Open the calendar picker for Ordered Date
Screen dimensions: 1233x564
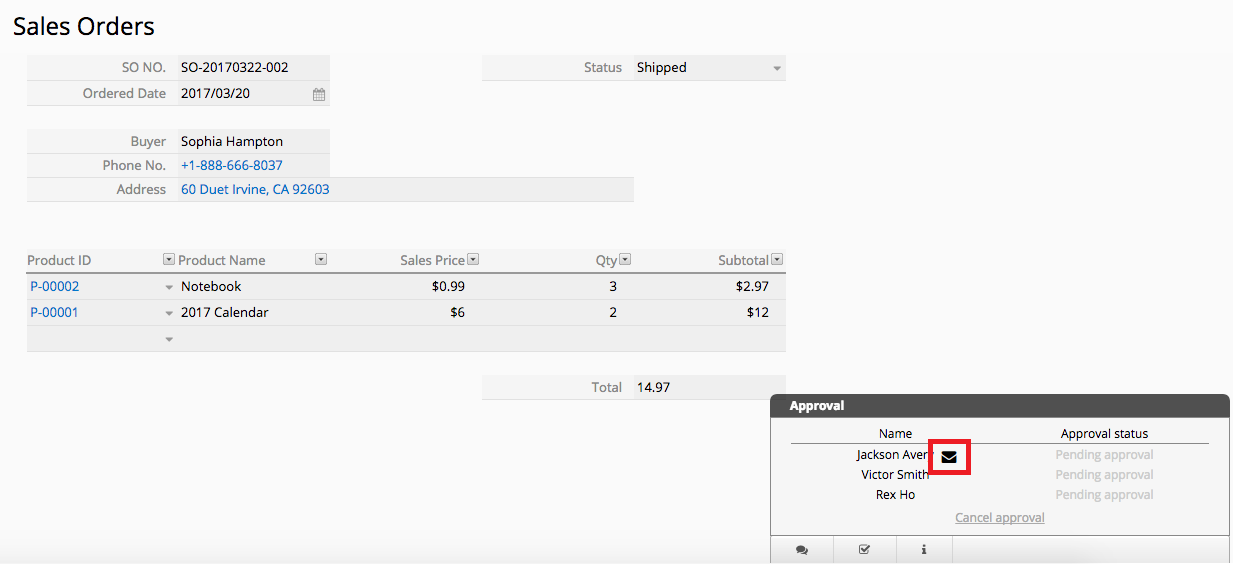coord(319,94)
